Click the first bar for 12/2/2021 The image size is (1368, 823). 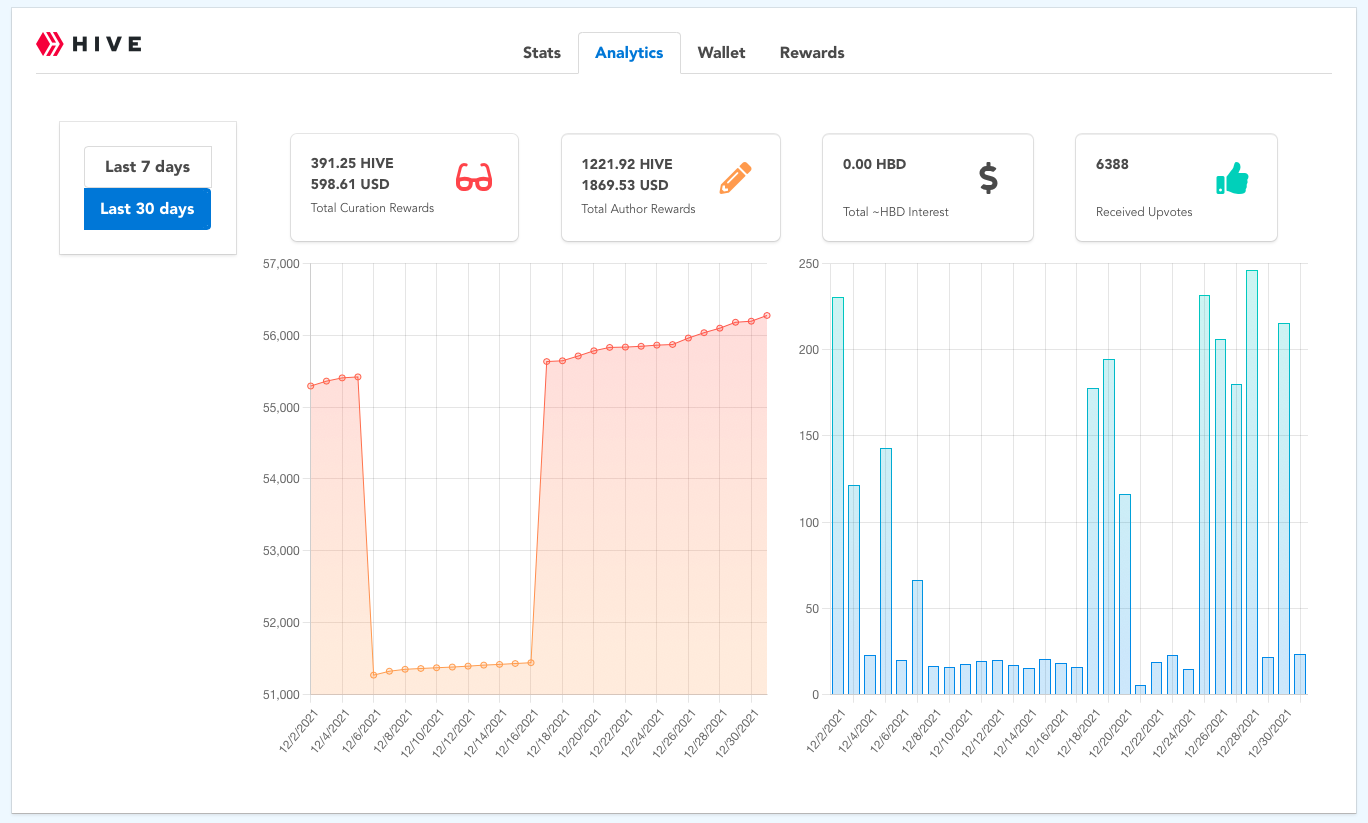click(x=838, y=495)
